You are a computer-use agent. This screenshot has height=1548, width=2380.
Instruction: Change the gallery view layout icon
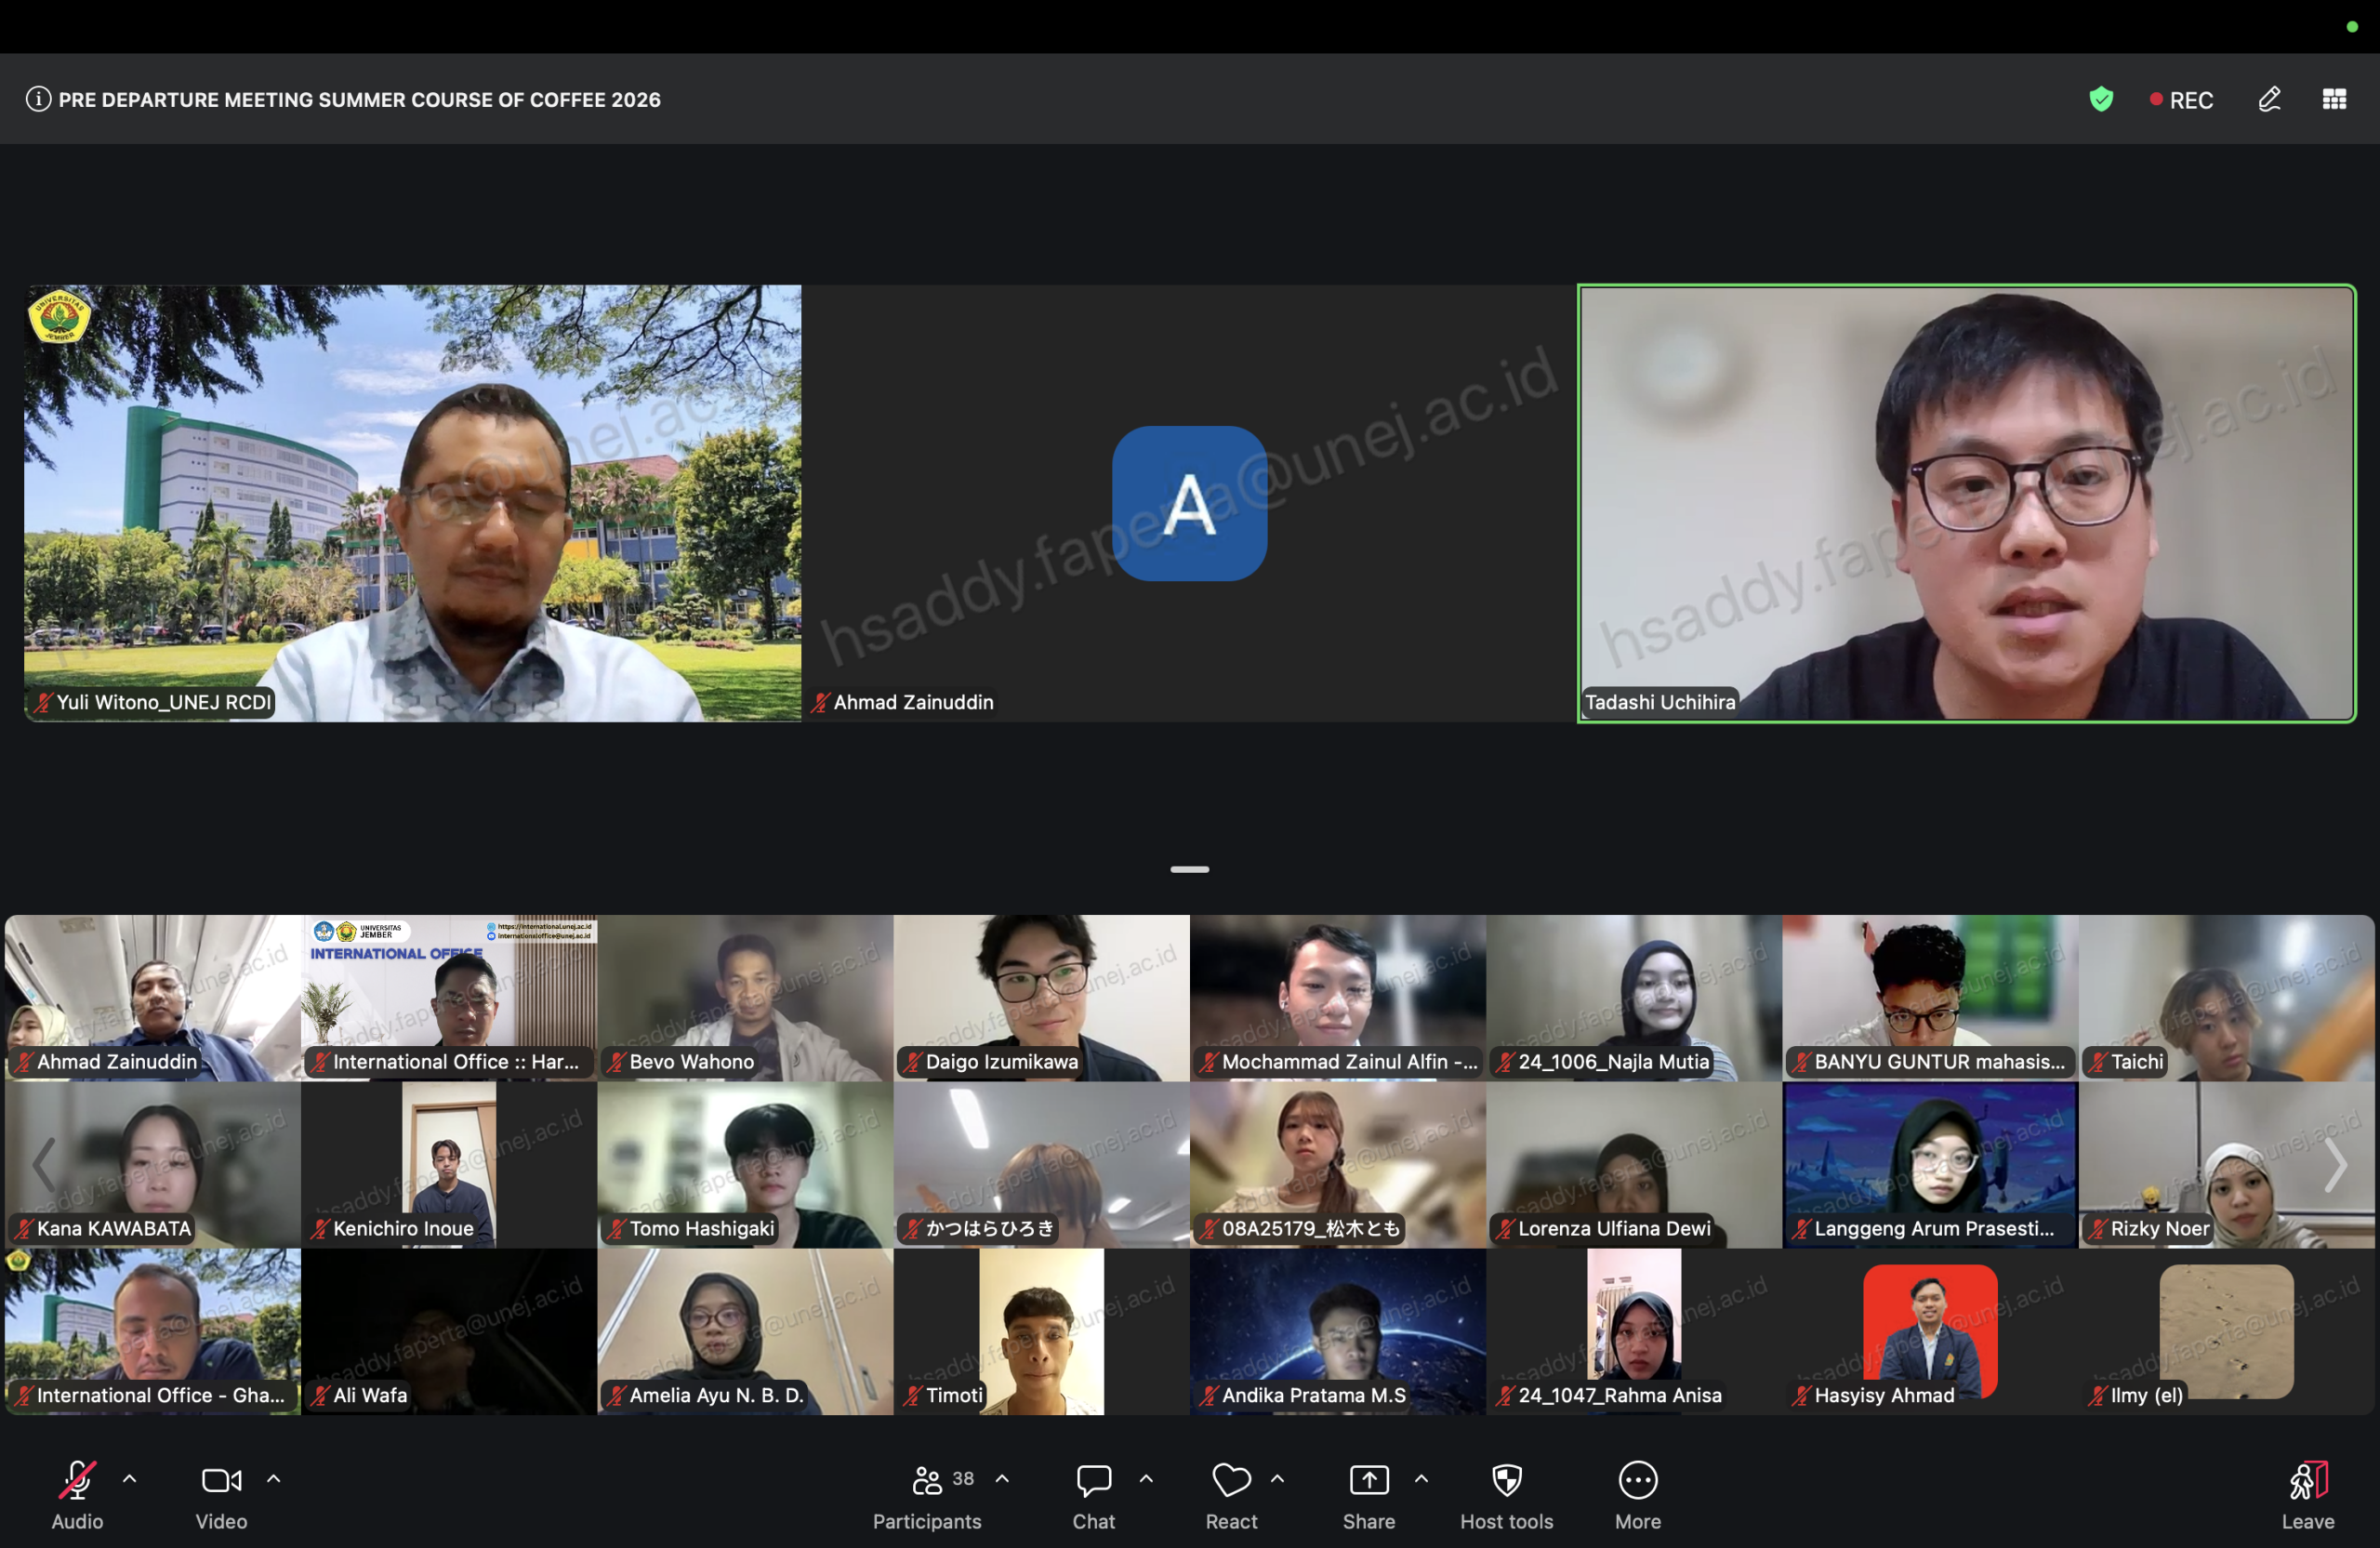click(2334, 99)
